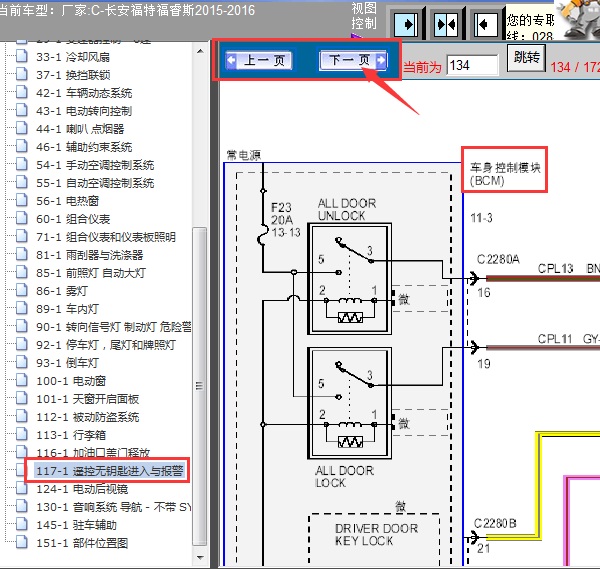The width and height of the screenshot is (600, 569).
Task: Open 130-1 音响系统 导航 entry
Action: point(114,507)
